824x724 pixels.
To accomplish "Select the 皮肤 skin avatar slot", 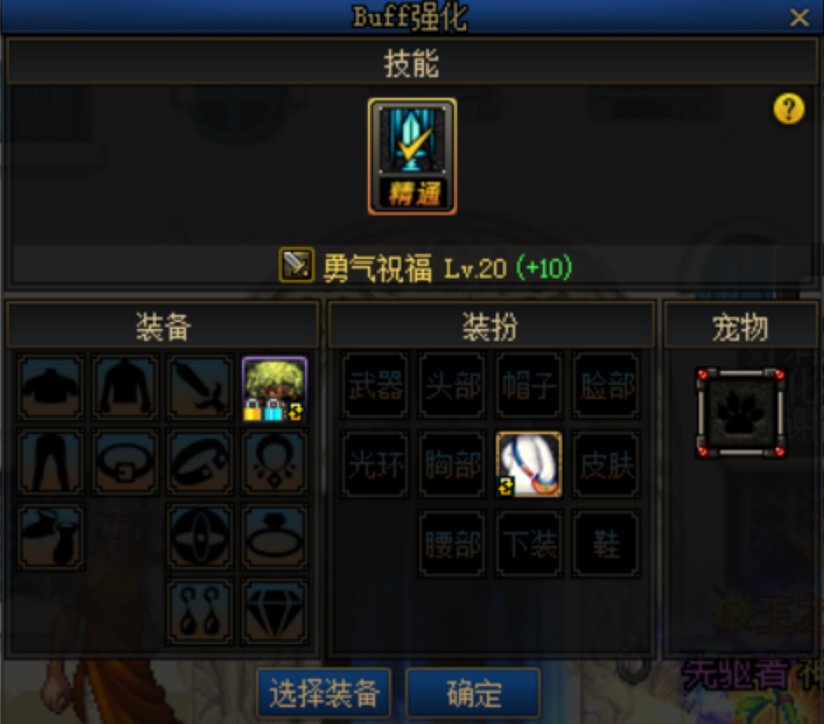I will [606, 464].
